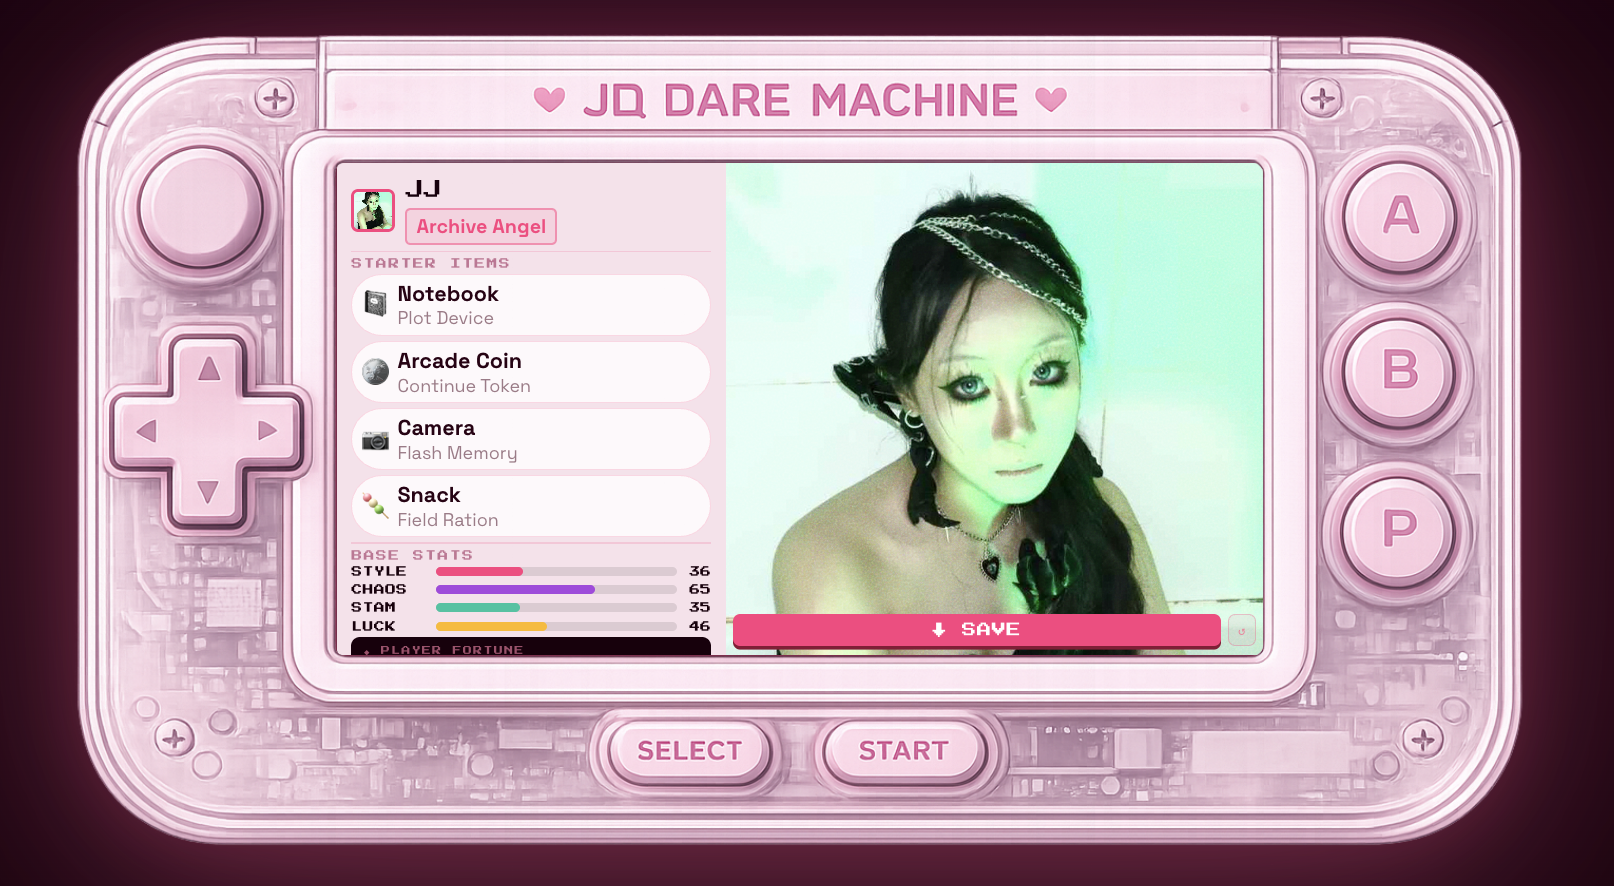Screen dimensions: 1614x886
Task: Click the round analog stick
Action: pyautogui.click(x=201, y=209)
